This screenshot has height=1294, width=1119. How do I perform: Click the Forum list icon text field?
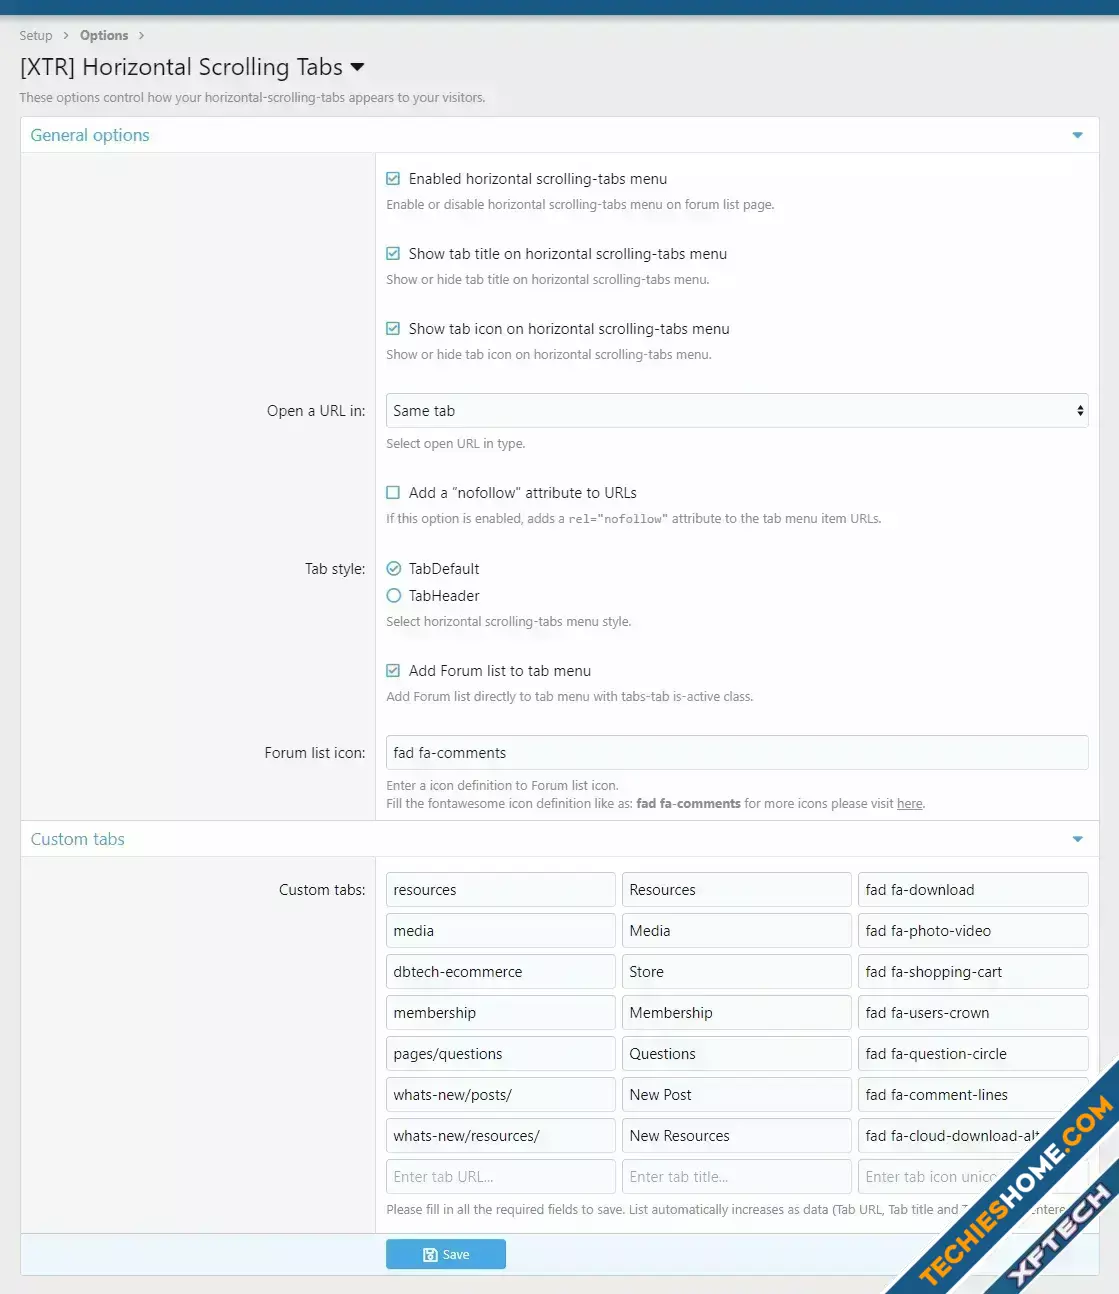click(x=736, y=753)
